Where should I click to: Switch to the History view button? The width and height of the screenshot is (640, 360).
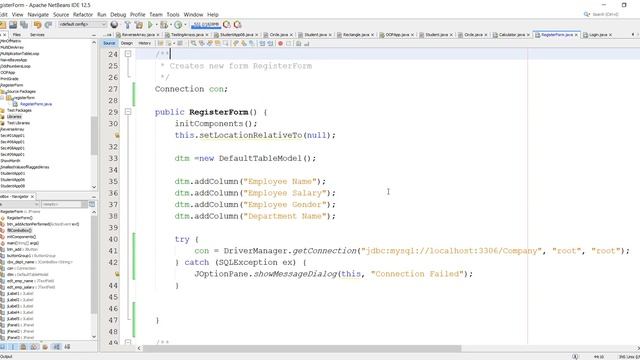click(x=144, y=43)
